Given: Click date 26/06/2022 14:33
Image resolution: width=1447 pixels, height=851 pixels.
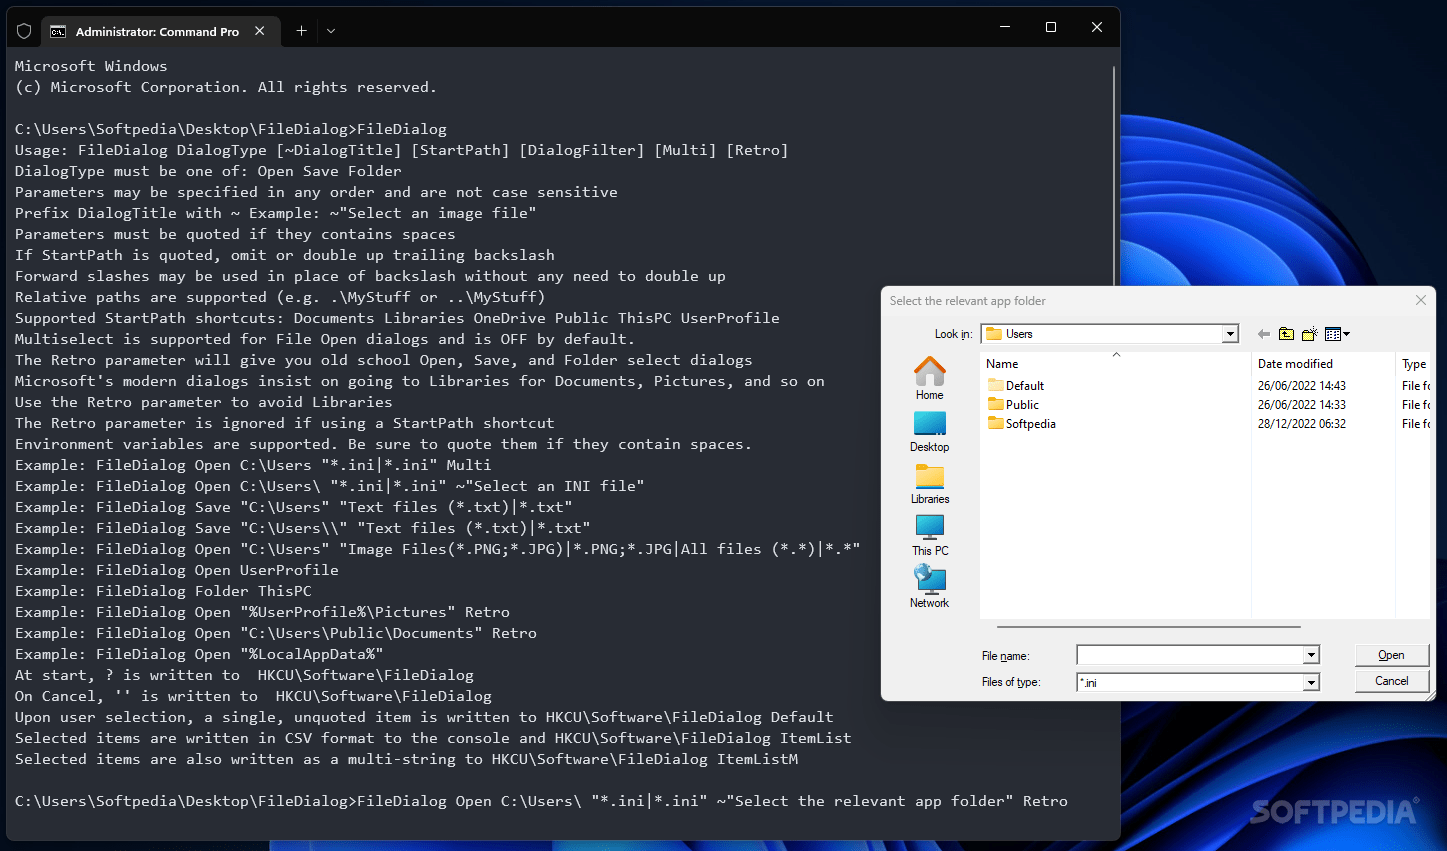Looking at the screenshot, I should 1302,405.
